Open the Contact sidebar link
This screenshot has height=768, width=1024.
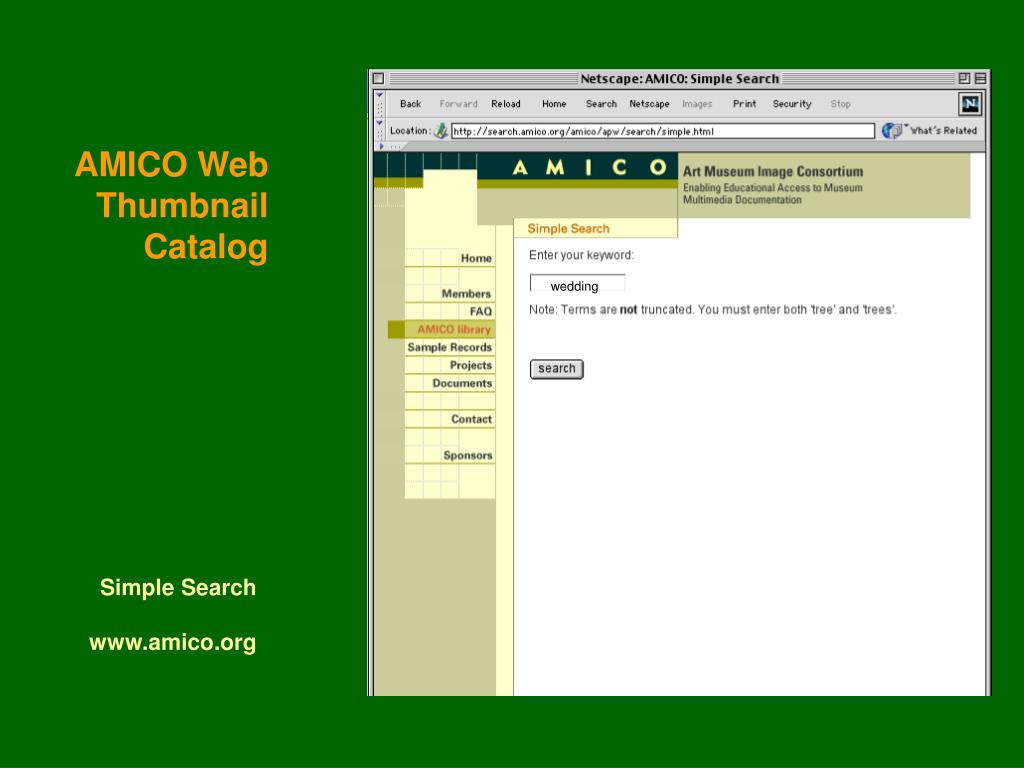(471, 419)
